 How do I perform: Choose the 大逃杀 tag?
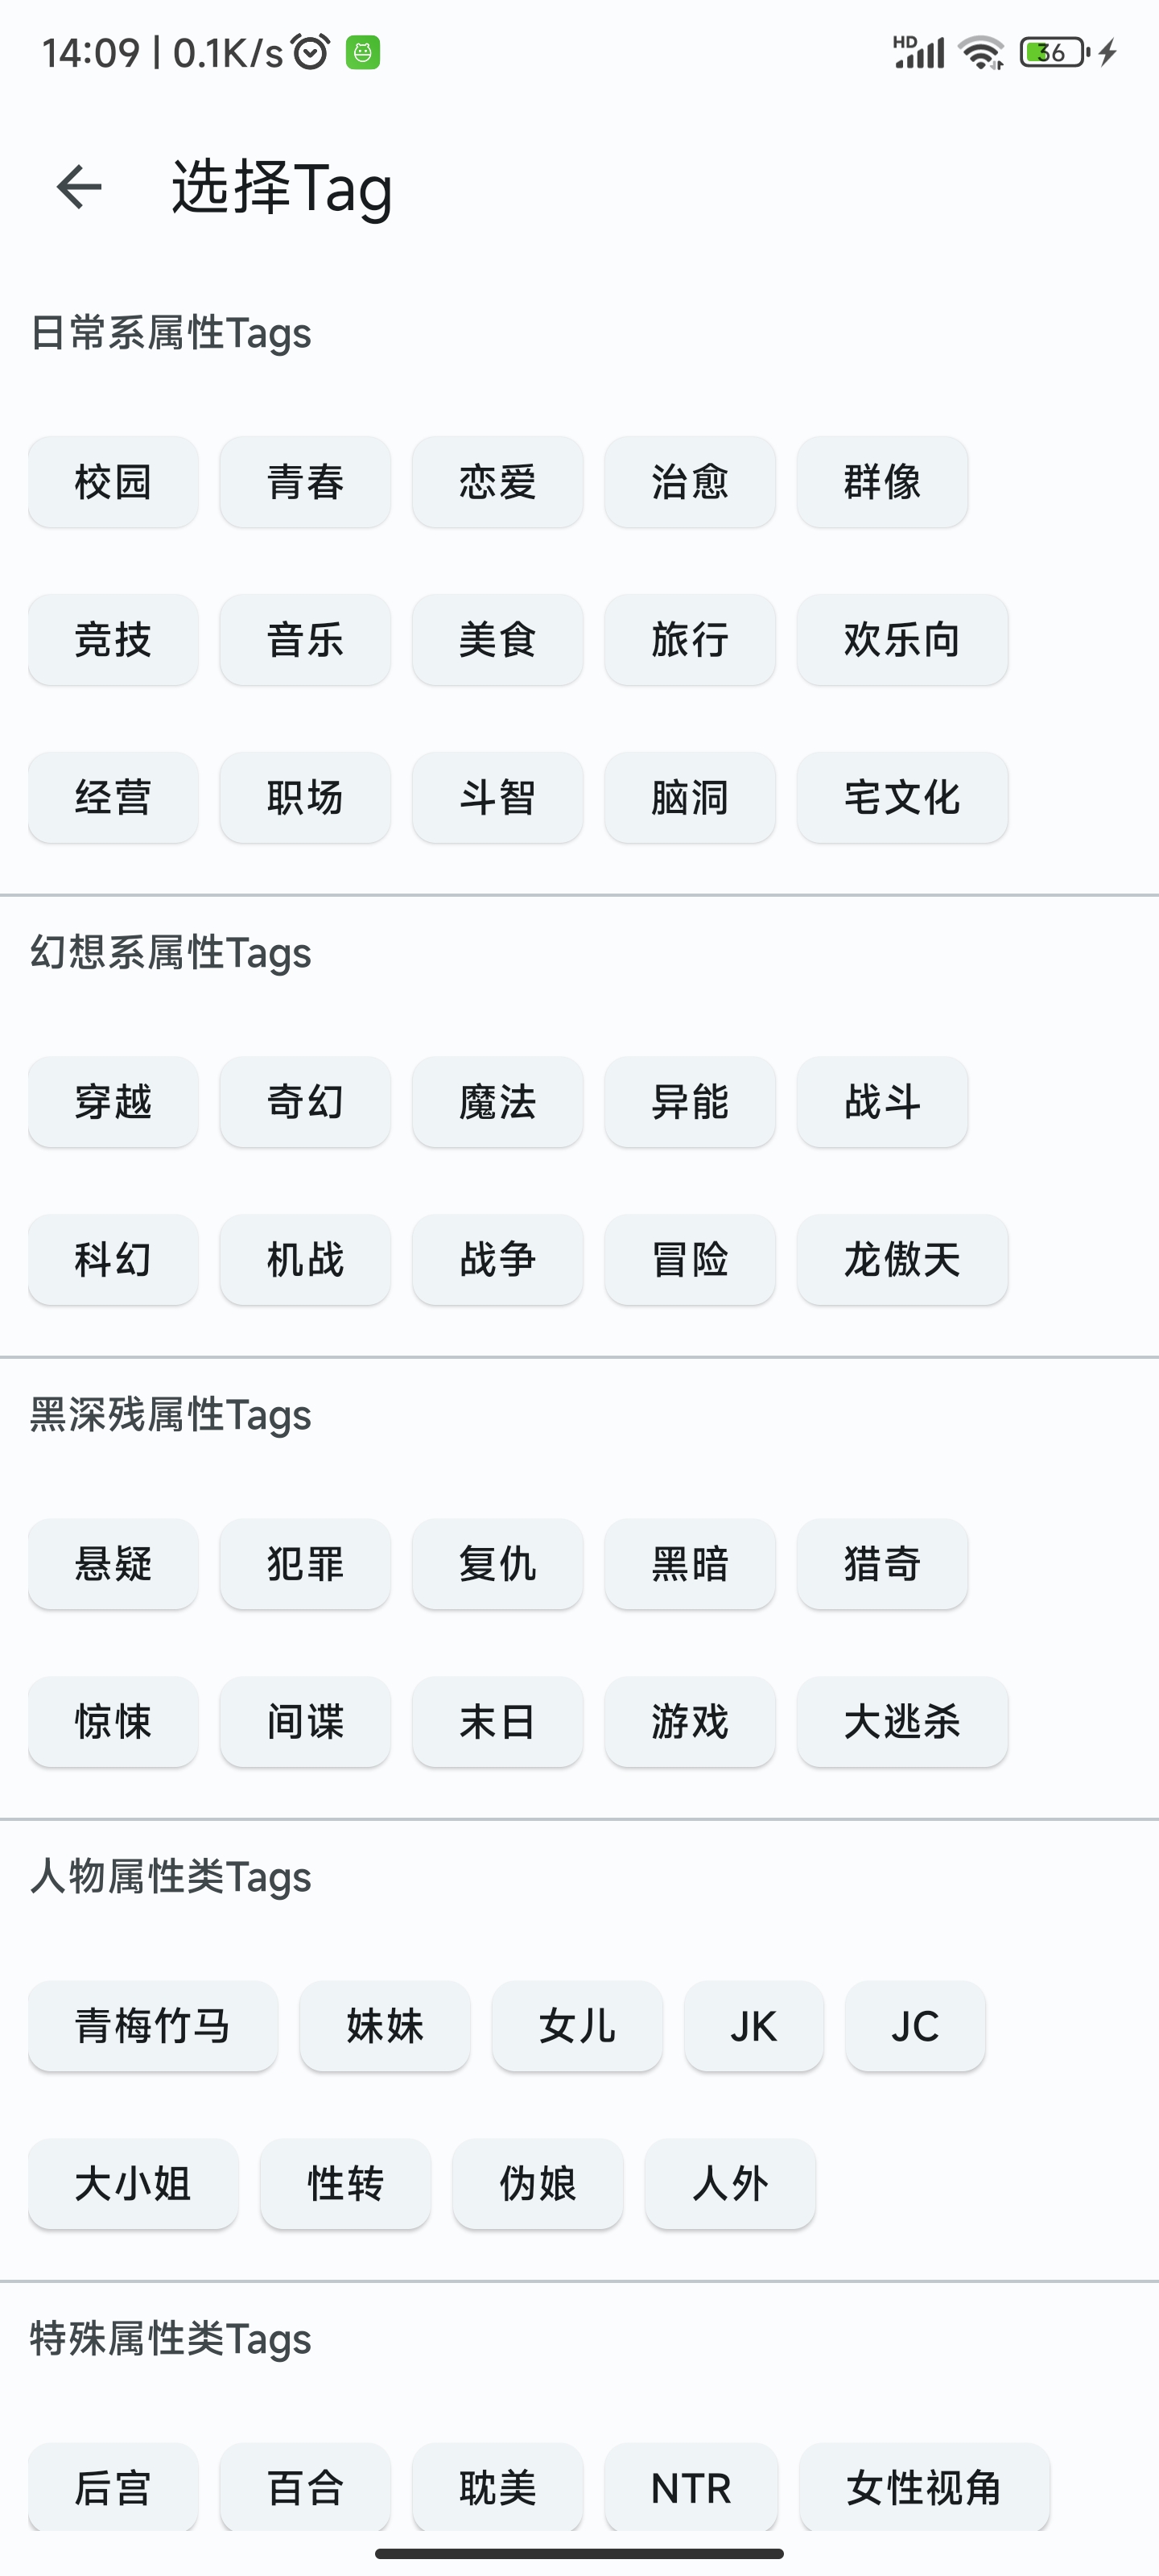click(902, 1722)
